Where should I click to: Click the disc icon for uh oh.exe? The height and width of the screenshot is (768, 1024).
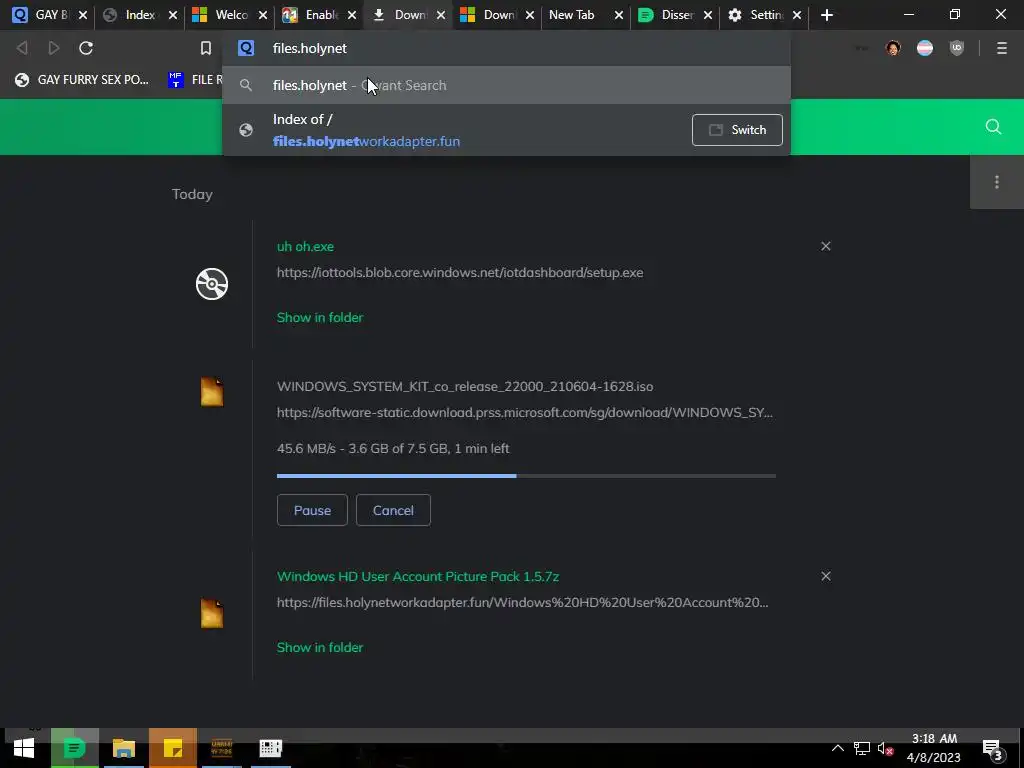coord(212,284)
